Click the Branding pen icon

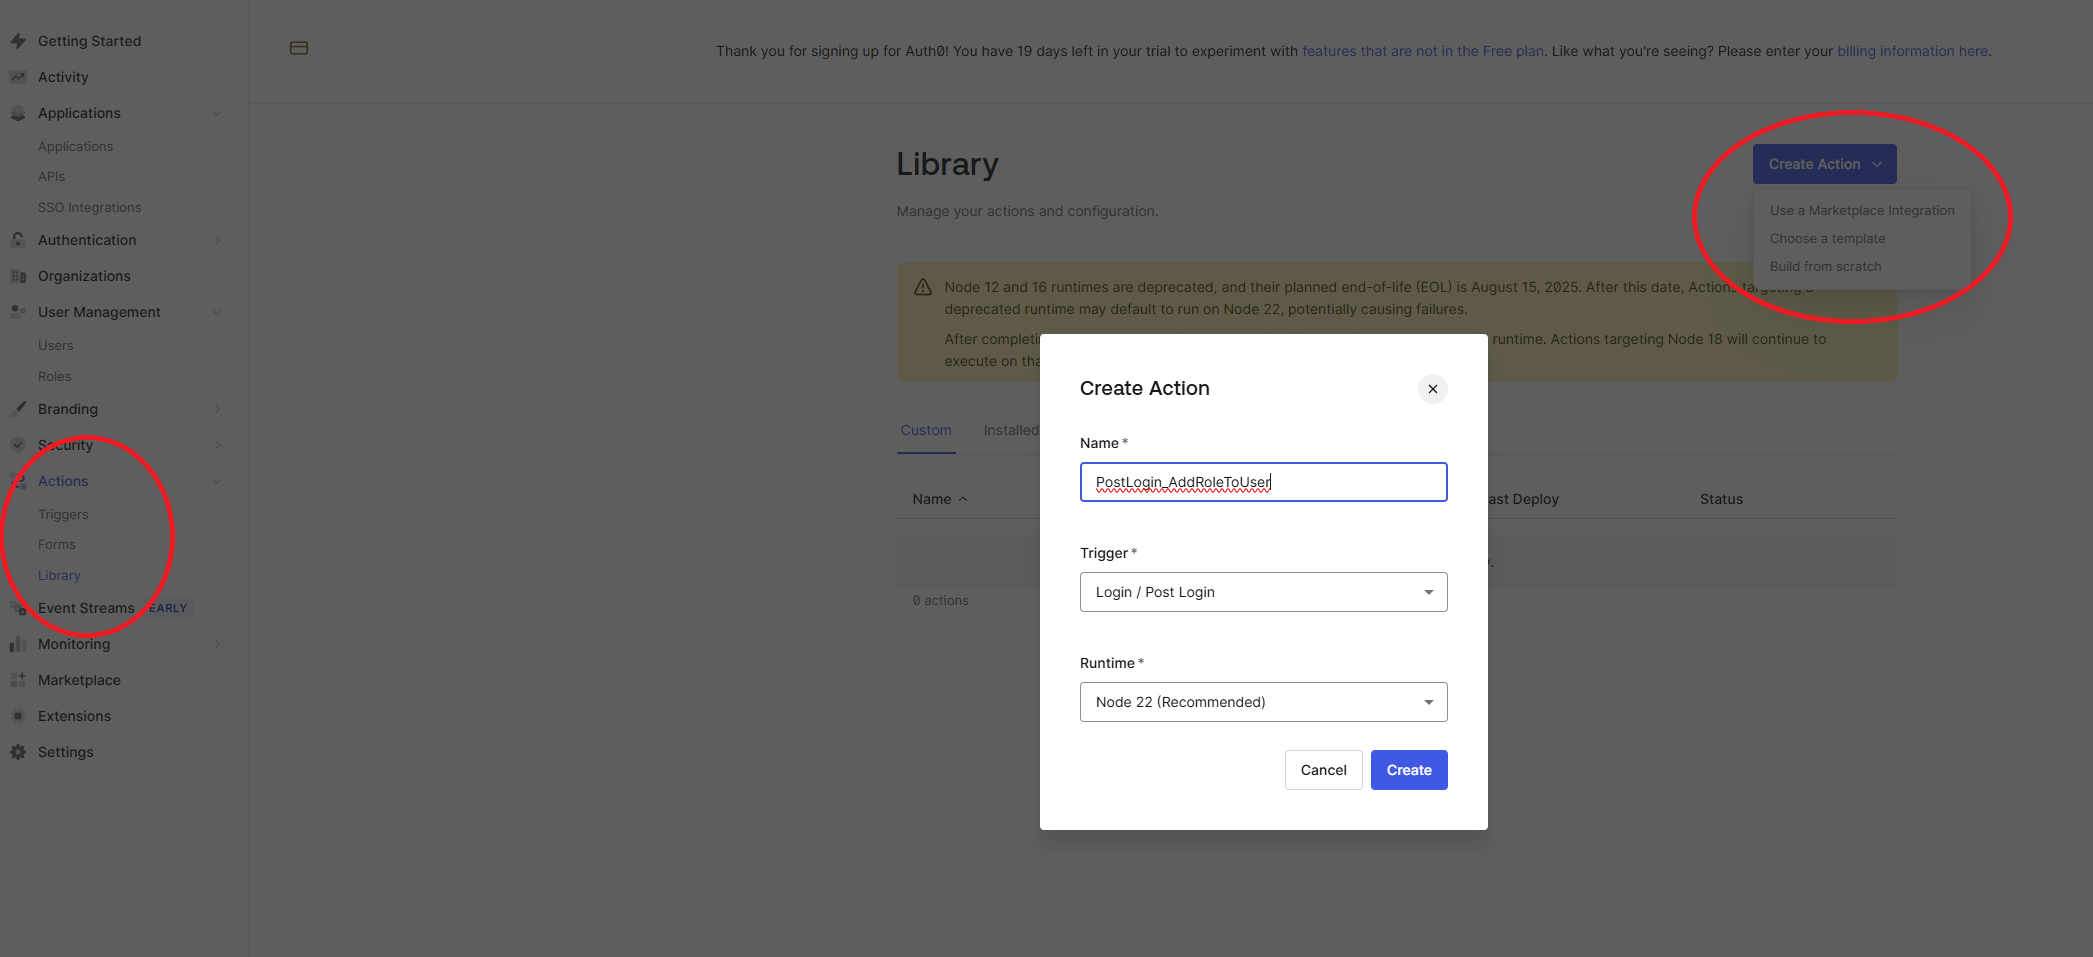click(x=18, y=409)
